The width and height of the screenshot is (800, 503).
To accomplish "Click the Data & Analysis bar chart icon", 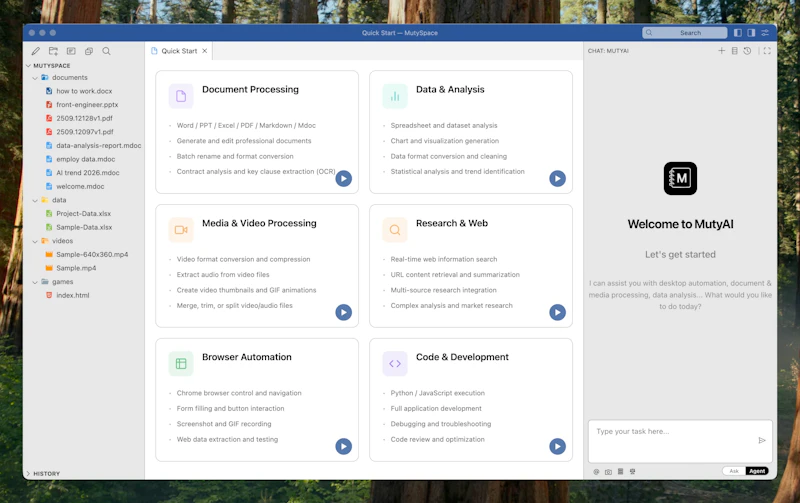I will click(x=395, y=96).
